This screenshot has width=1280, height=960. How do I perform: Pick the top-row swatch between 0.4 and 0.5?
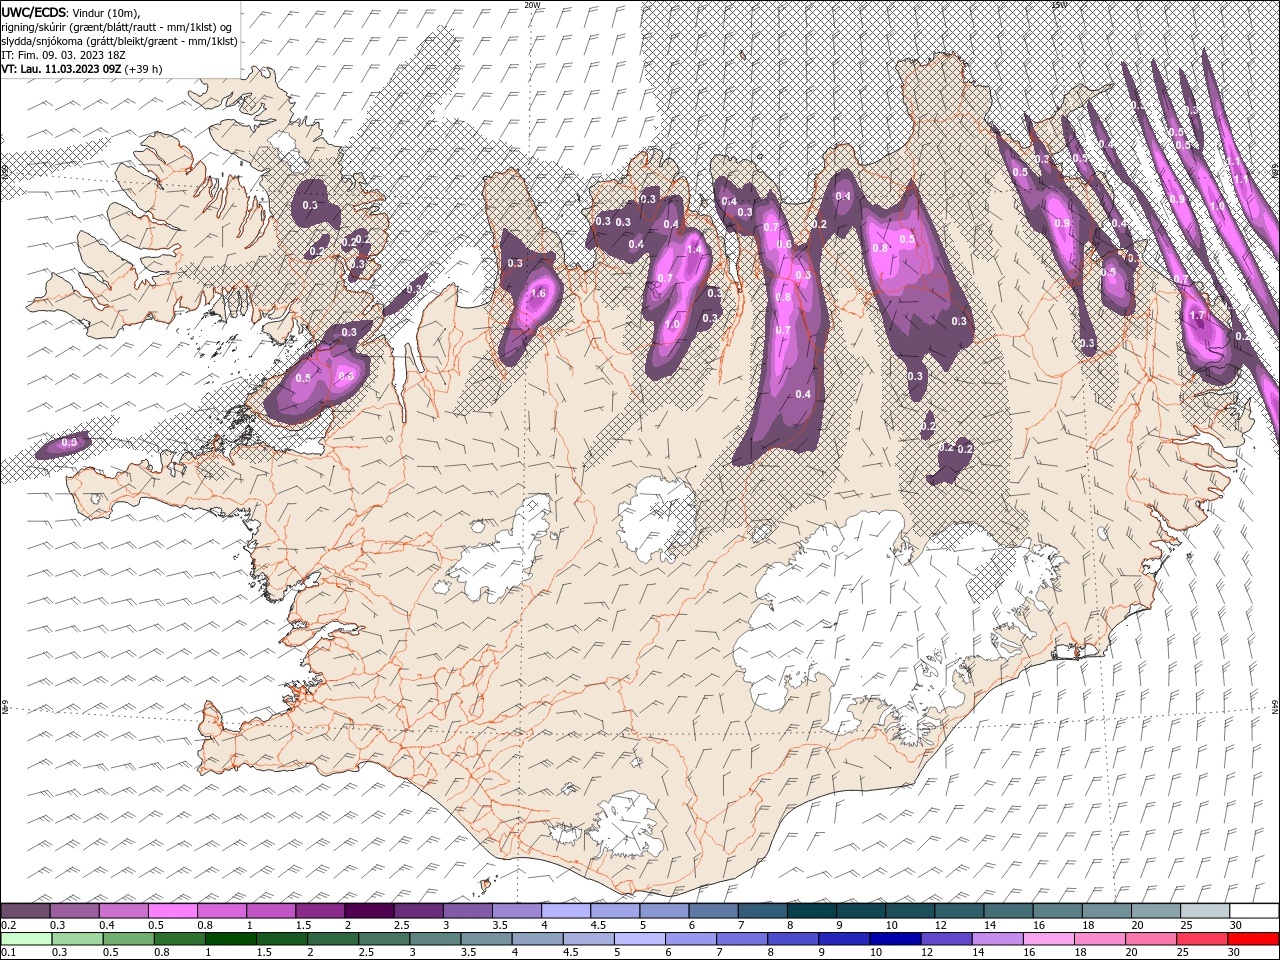123,911
